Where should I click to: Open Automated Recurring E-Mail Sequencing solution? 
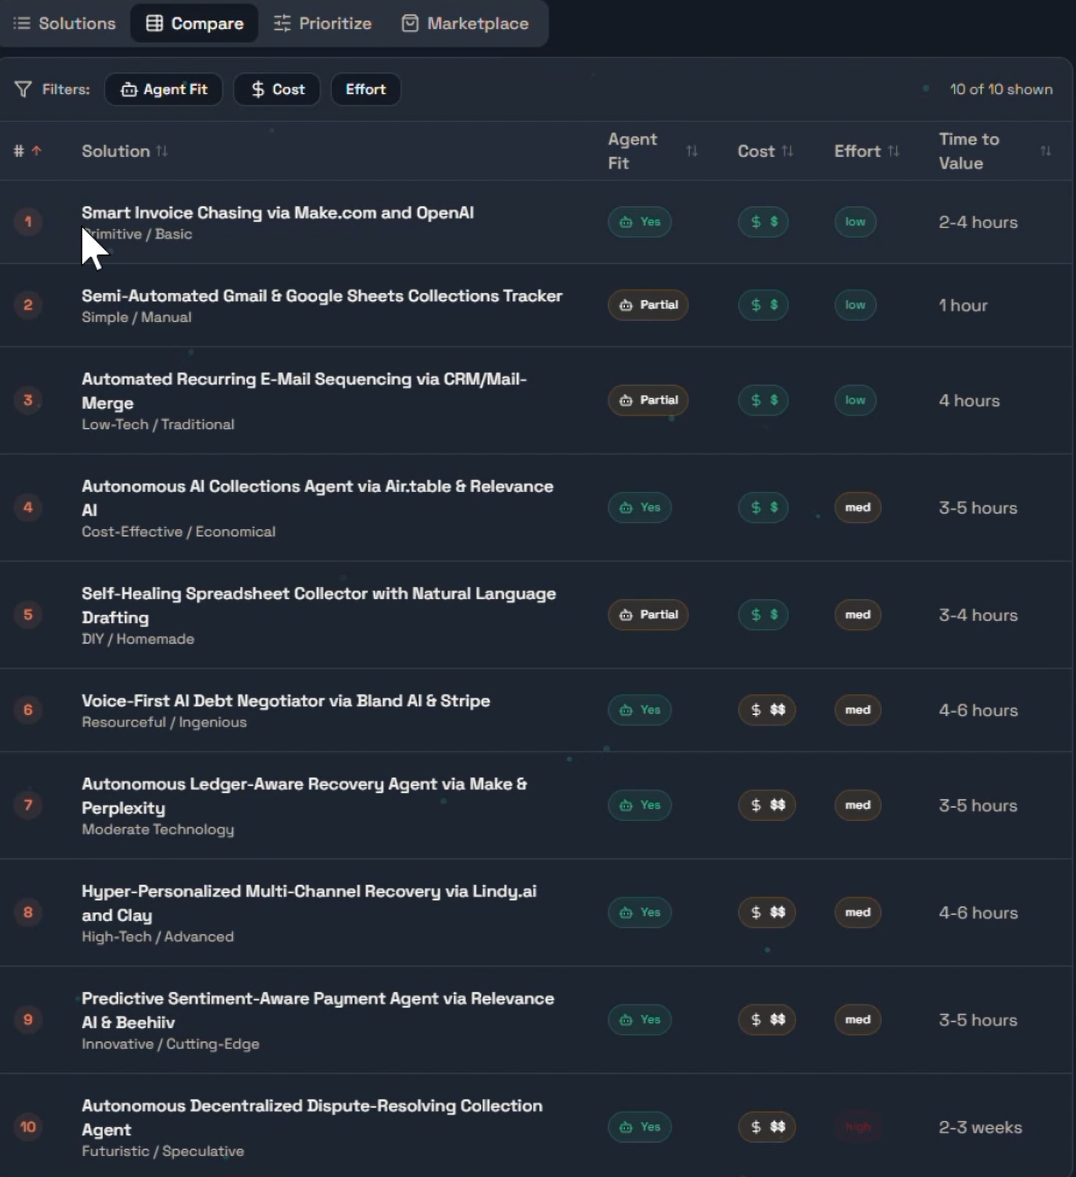(304, 391)
